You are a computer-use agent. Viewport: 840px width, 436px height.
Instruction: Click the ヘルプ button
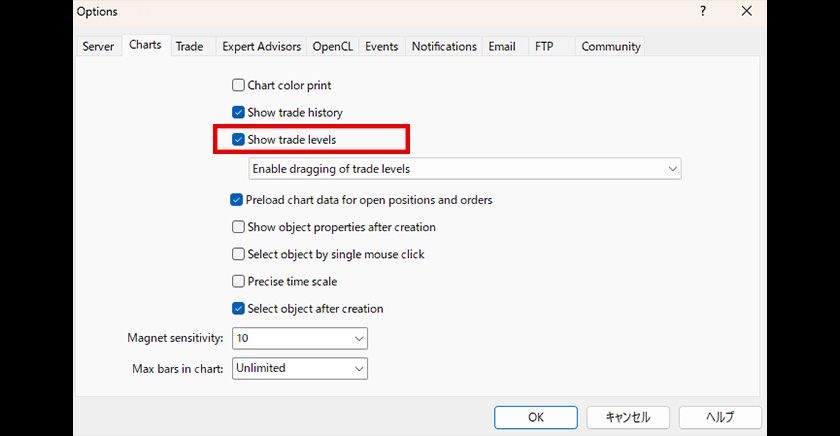coord(720,417)
